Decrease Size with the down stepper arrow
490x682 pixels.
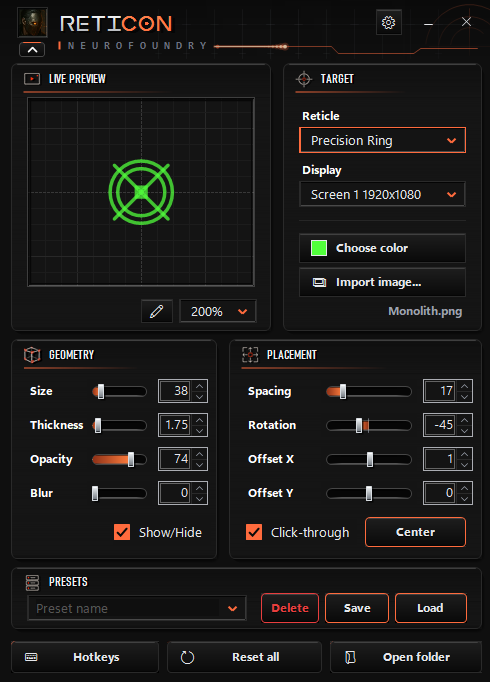[x=200, y=396]
